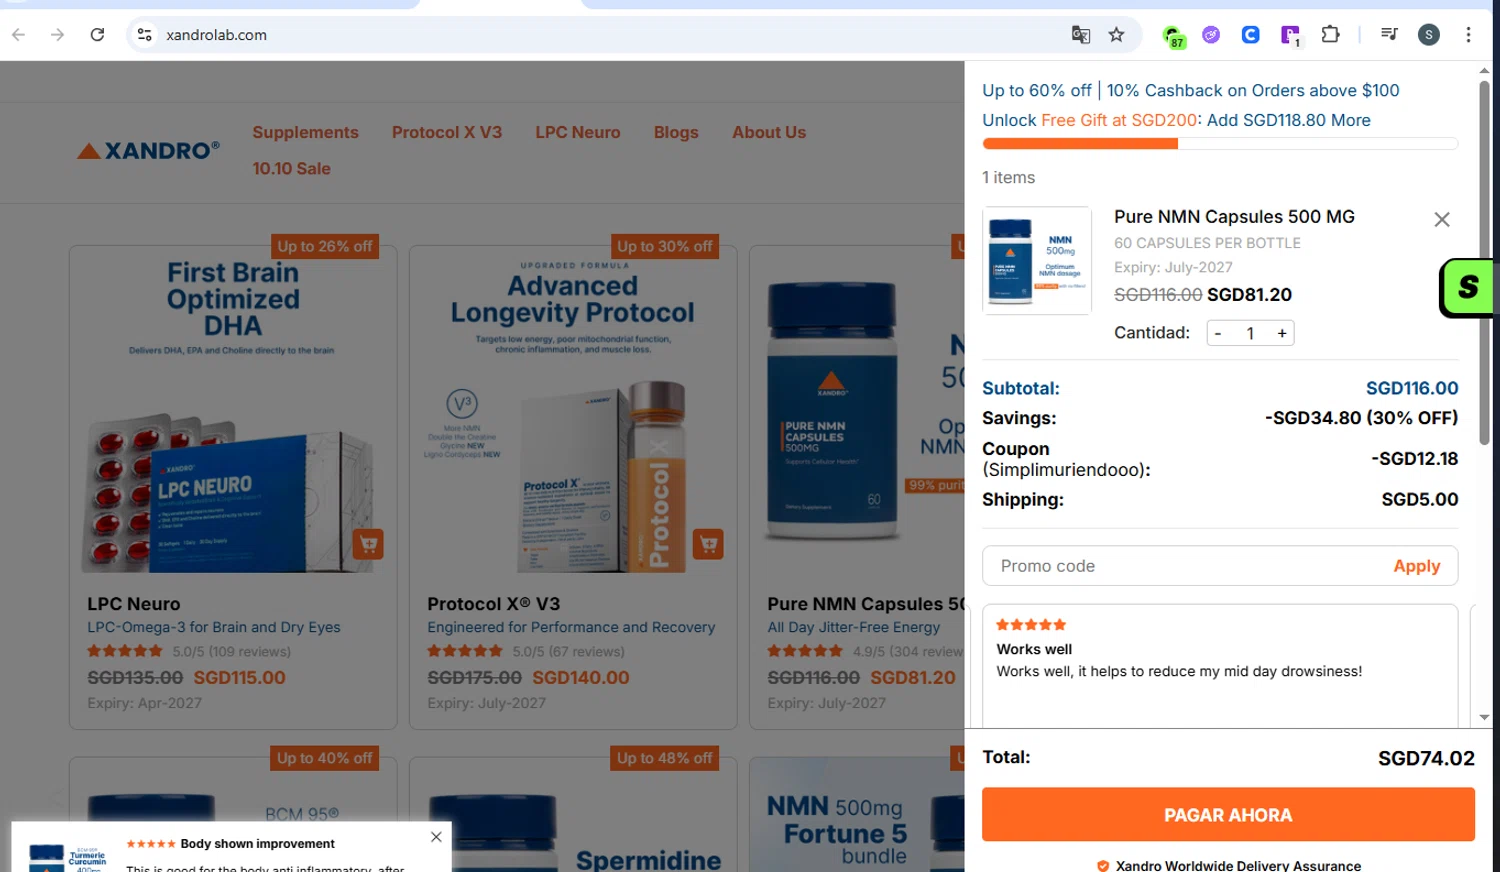Open Pure NMN Capsules product card title
The image size is (1500, 872).
click(x=866, y=604)
